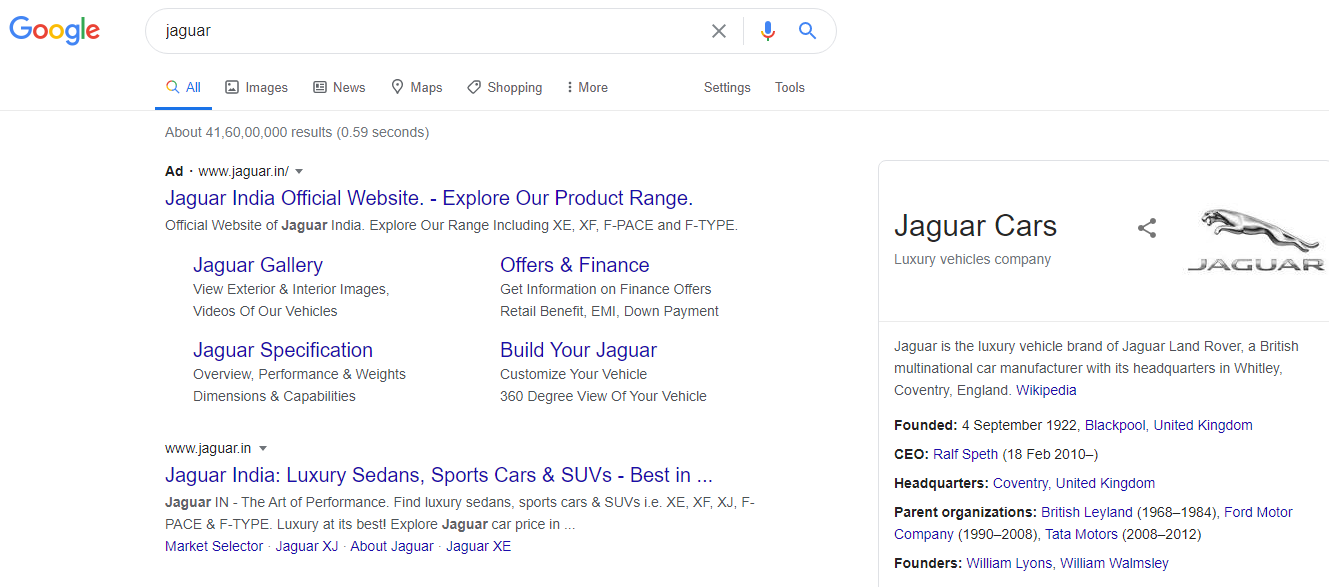Click the Google logo
The width and height of the screenshot is (1329, 587).
coord(55,30)
